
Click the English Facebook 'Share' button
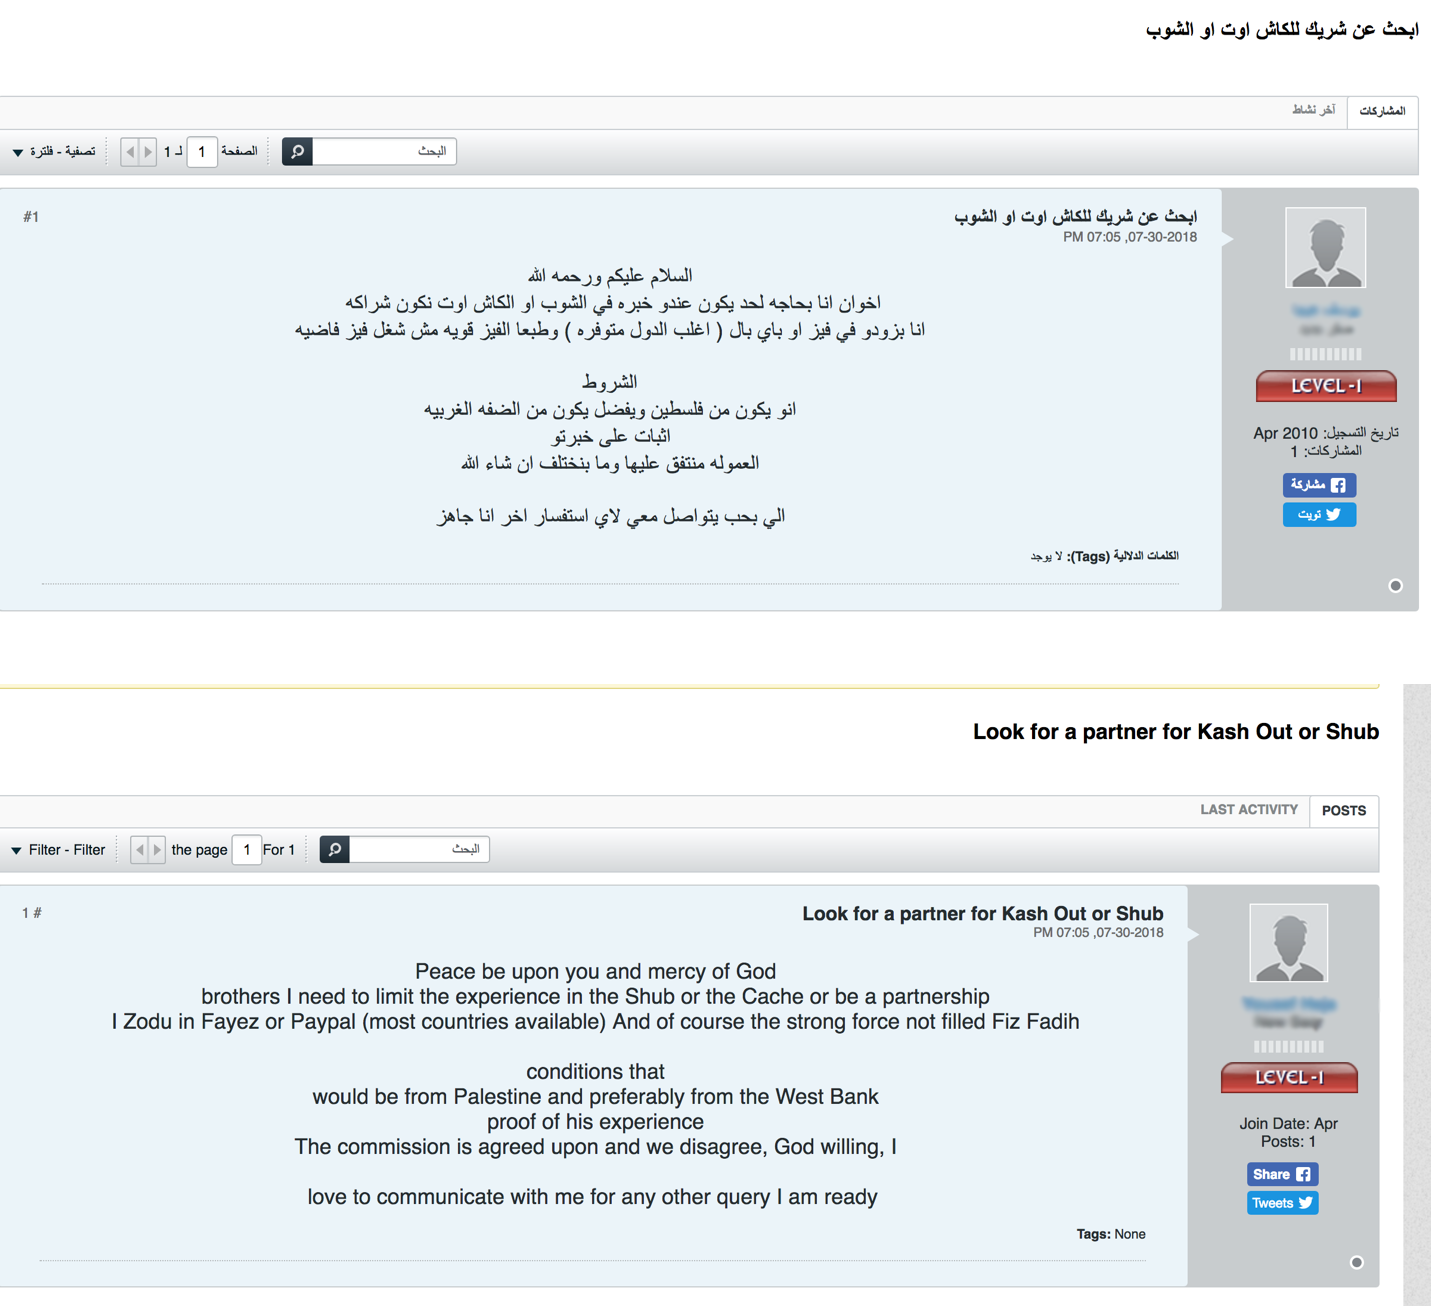coord(1282,1174)
